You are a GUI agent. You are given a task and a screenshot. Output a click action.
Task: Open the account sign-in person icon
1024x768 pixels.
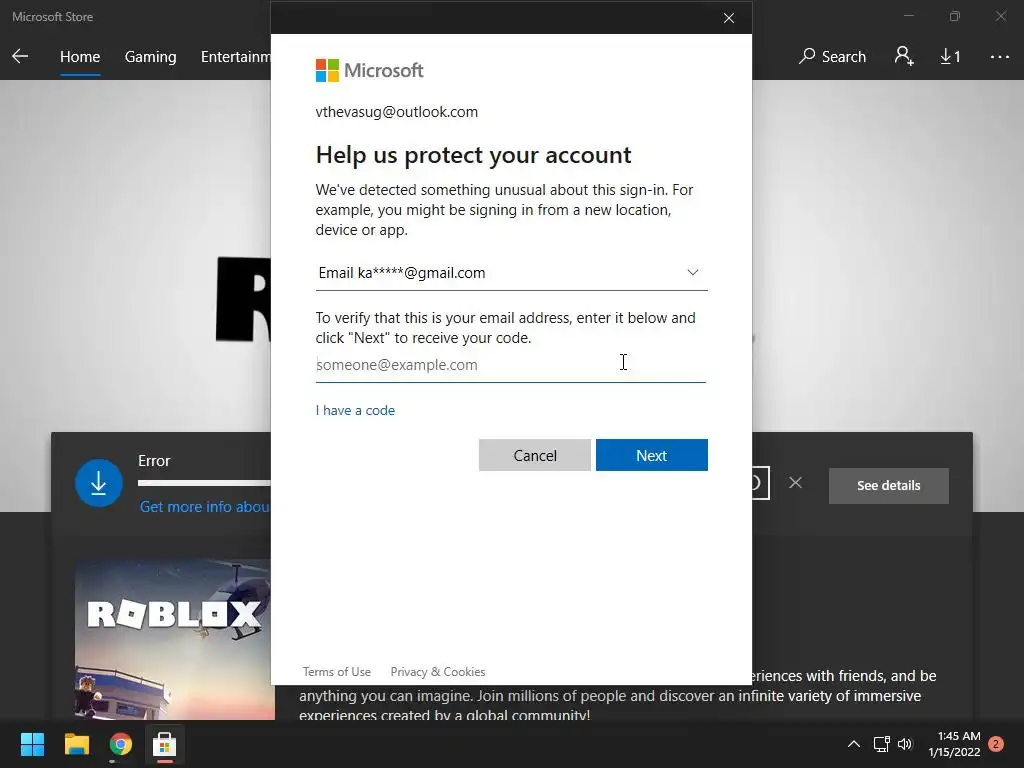point(904,57)
